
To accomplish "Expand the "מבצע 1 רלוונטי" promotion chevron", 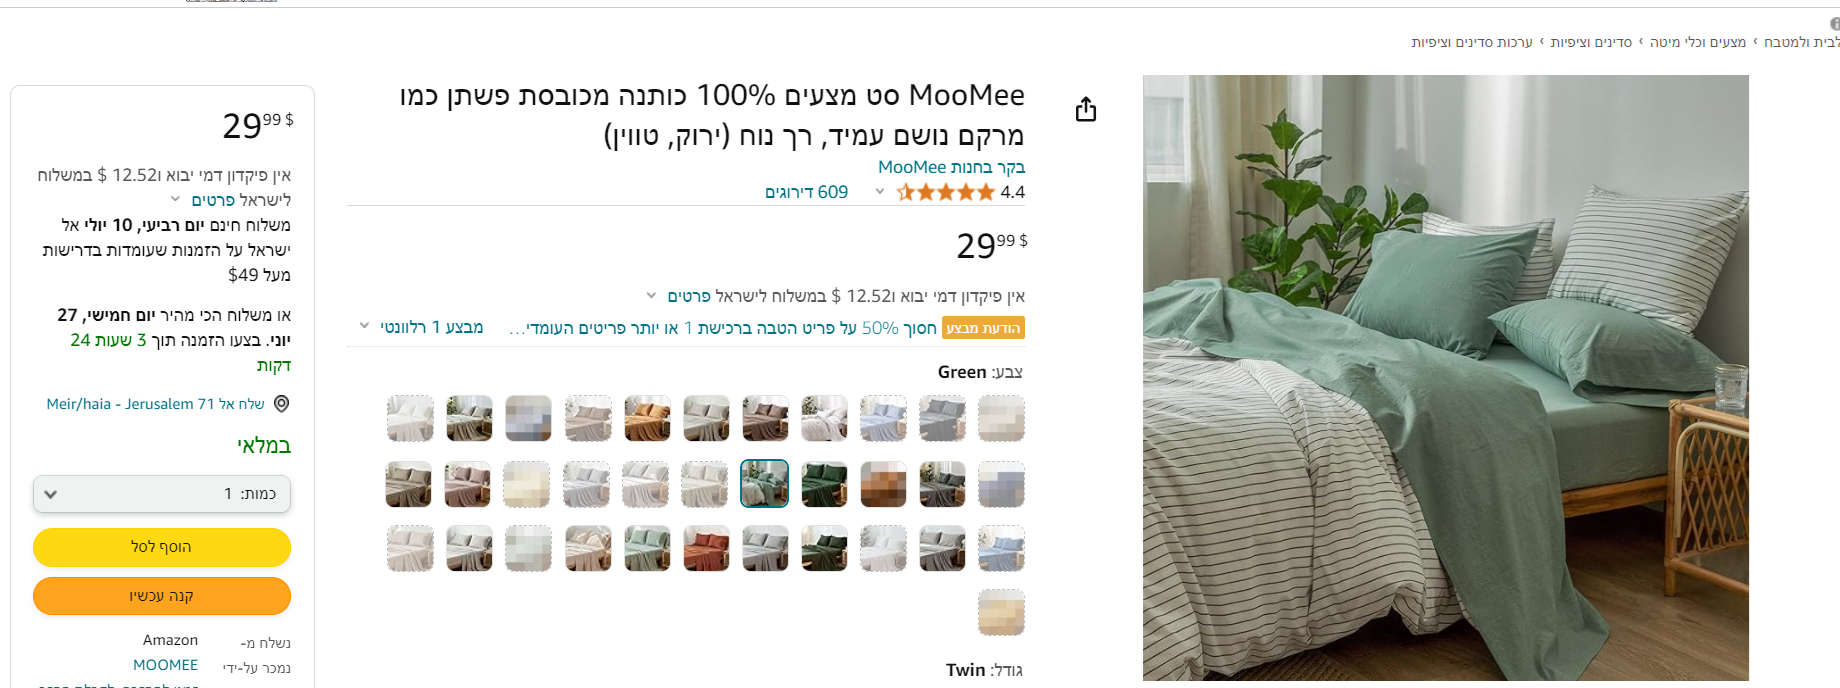I will pyautogui.click(x=365, y=326).
